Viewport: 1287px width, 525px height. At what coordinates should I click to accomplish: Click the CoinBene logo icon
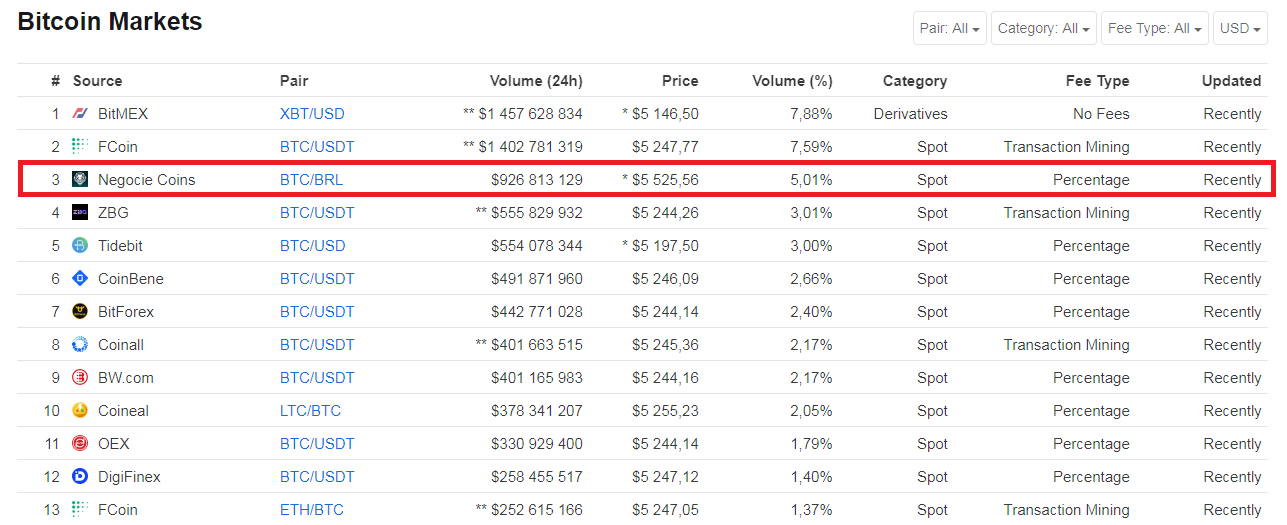point(81,279)
